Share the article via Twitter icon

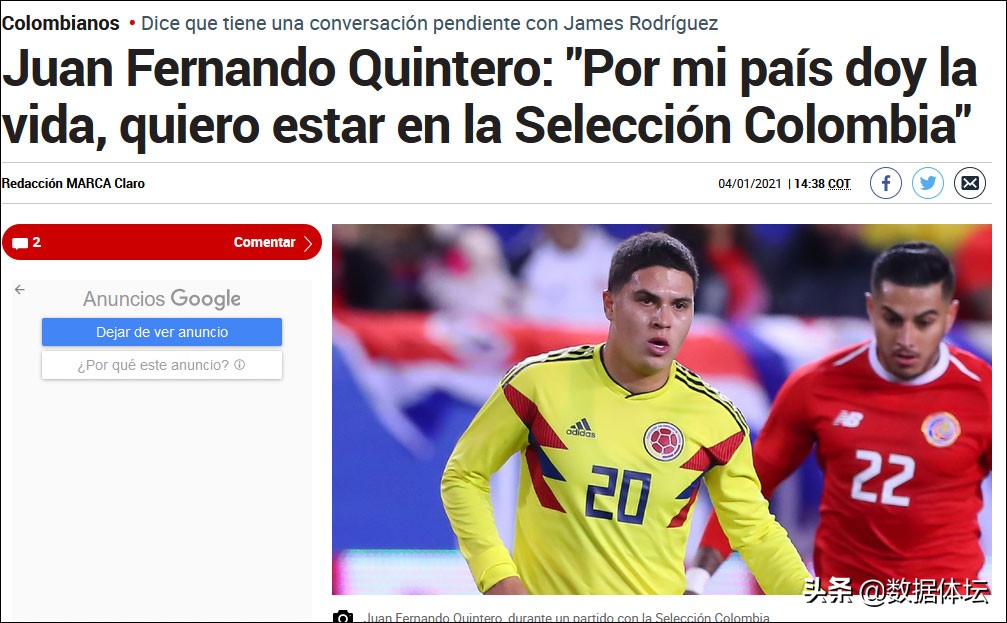click(x=927, y=183)
